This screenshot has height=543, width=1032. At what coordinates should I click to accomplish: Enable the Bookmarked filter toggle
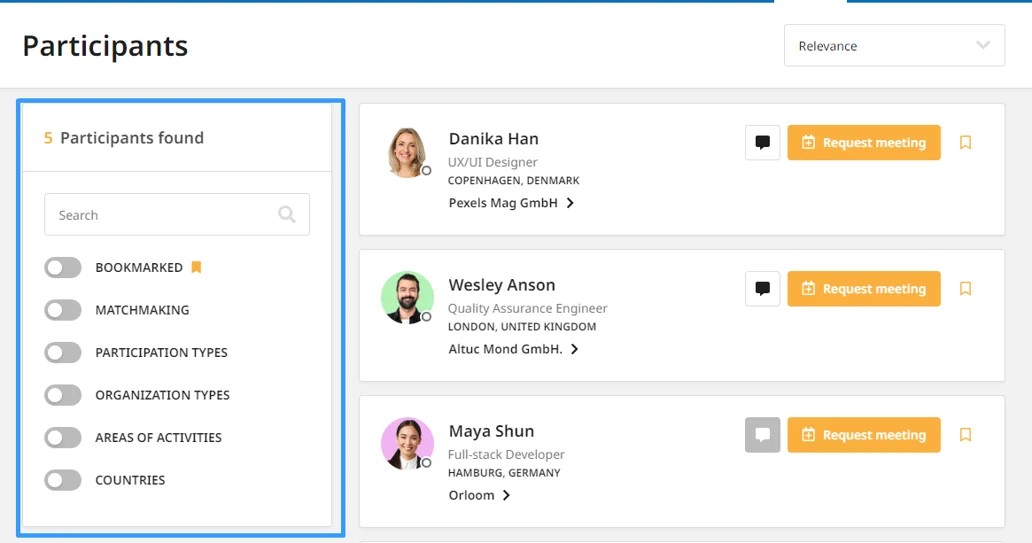(x=63, y=268)
